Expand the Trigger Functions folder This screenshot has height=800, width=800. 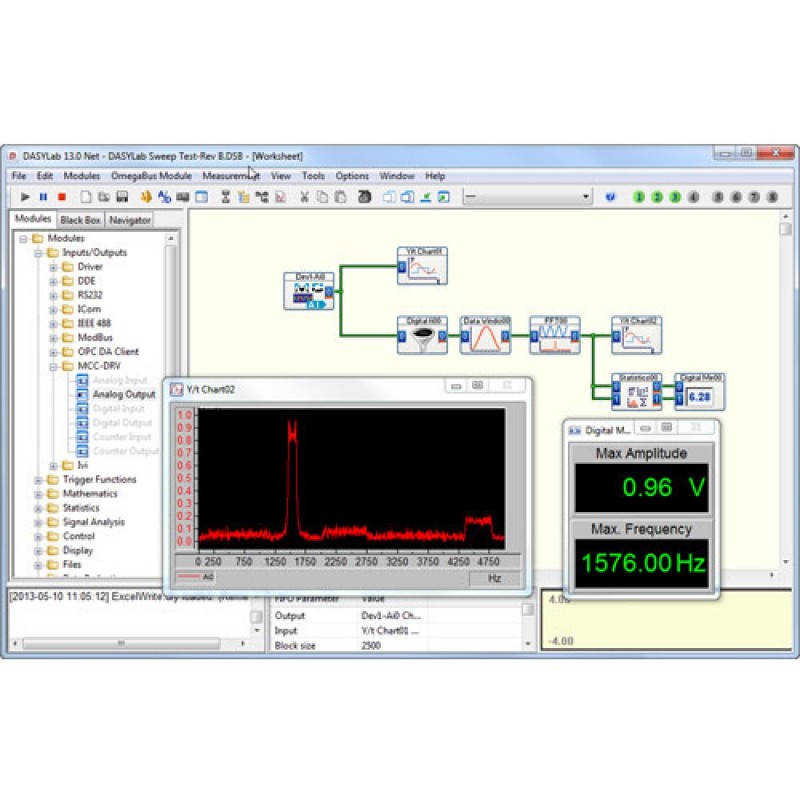click(38, 480)
